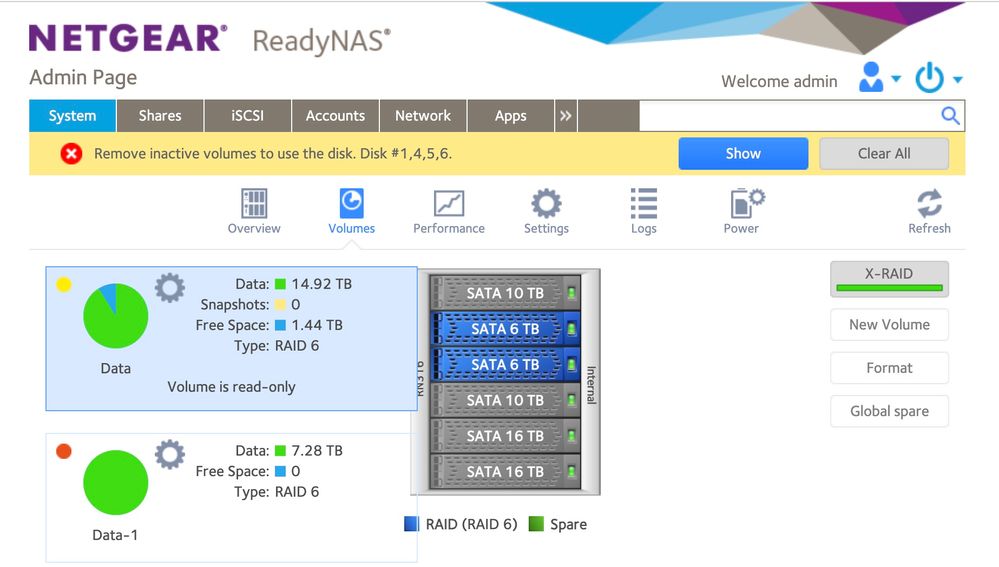999x567 pixels.
Task: Click the Data volume pie chart
Action: [x=115, y=316]
